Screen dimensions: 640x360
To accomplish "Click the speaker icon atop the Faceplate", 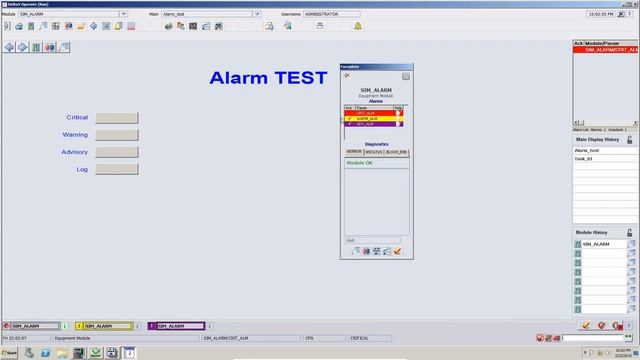I will pyautogui.click(x=347, y=76).
